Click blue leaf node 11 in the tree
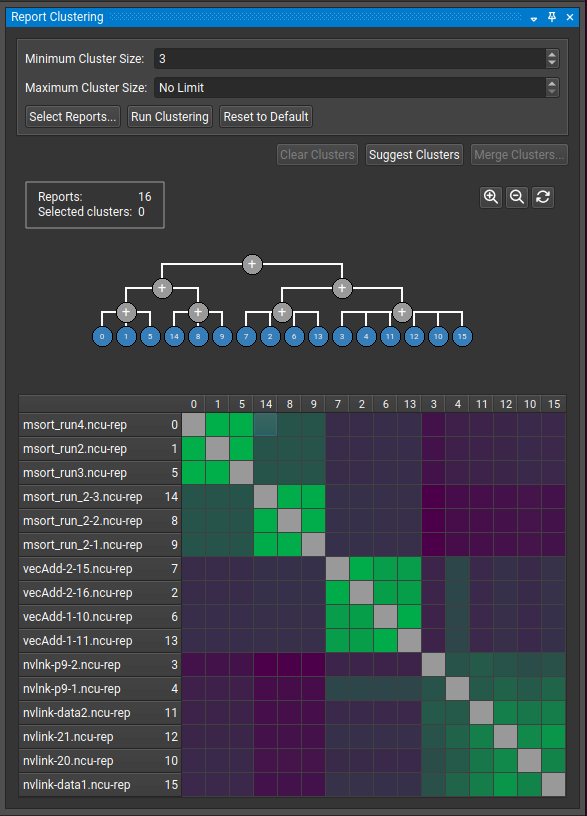 tap(390, 336)
